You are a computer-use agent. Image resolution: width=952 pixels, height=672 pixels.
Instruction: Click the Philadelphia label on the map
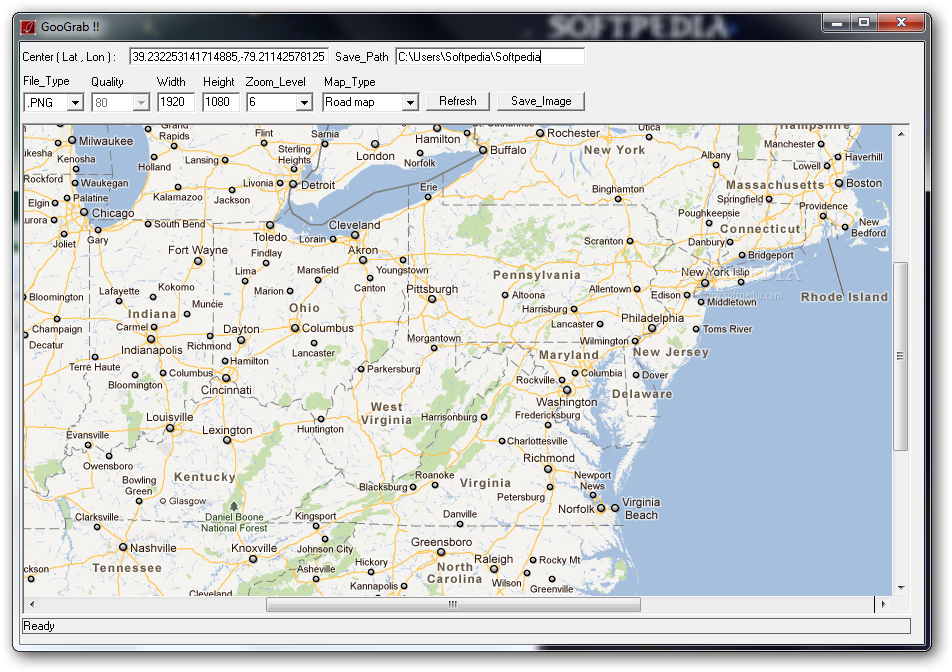coord(652,318)
